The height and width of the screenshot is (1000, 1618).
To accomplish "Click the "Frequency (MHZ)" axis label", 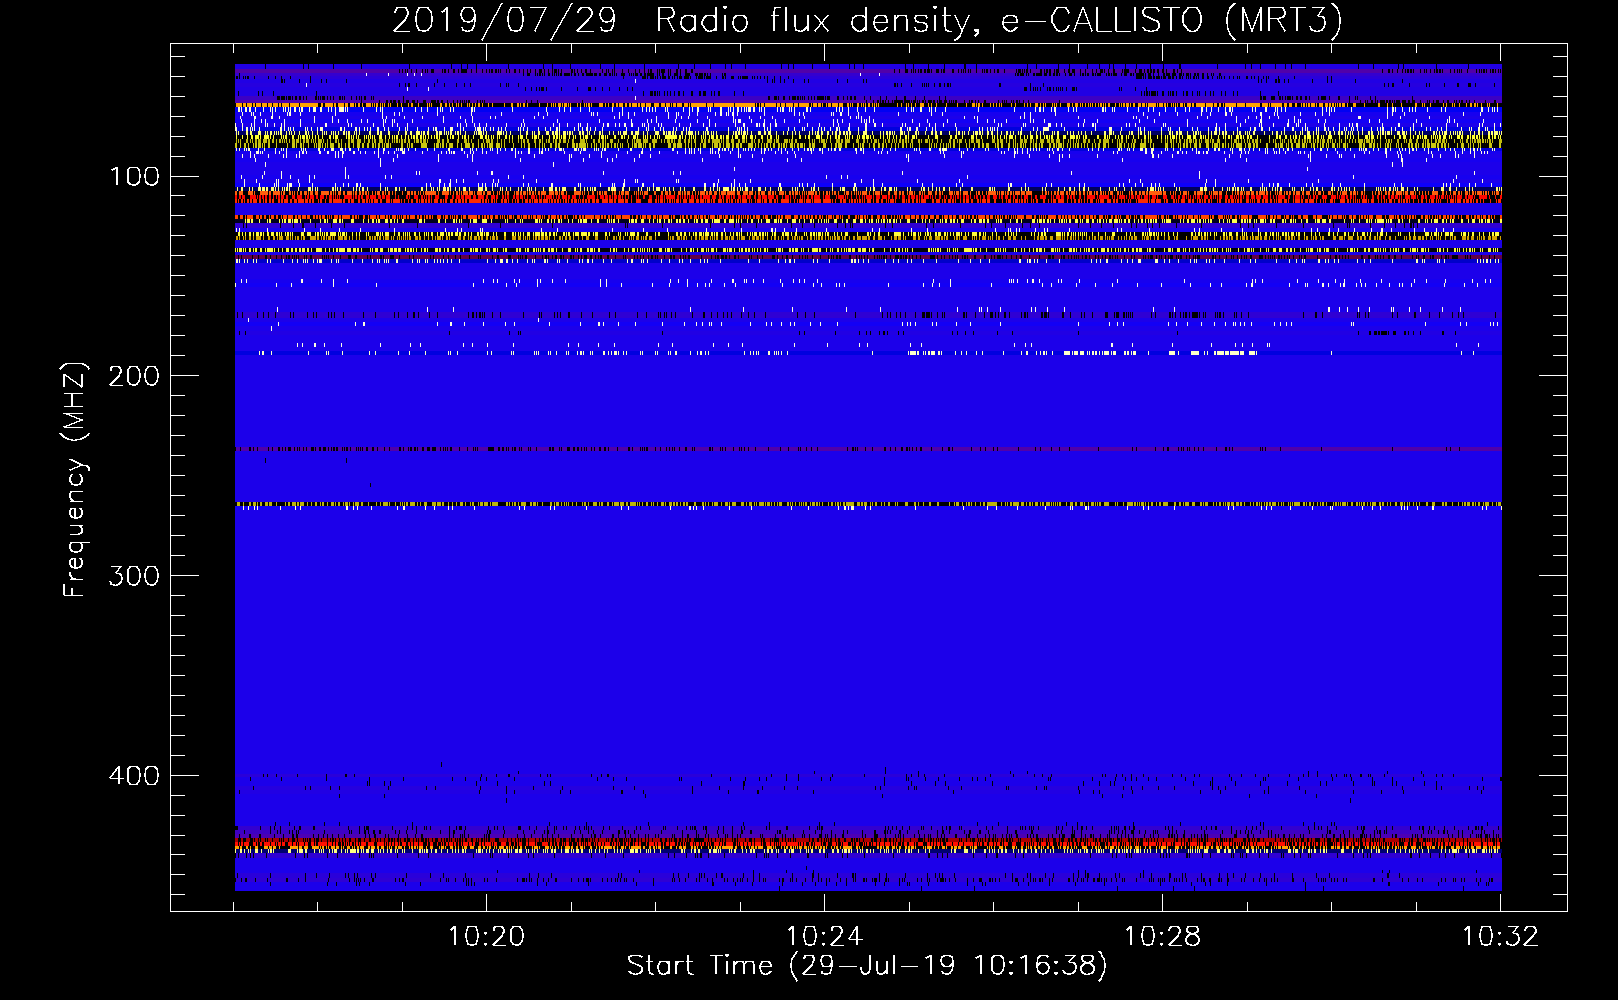I will click(75, 479).
